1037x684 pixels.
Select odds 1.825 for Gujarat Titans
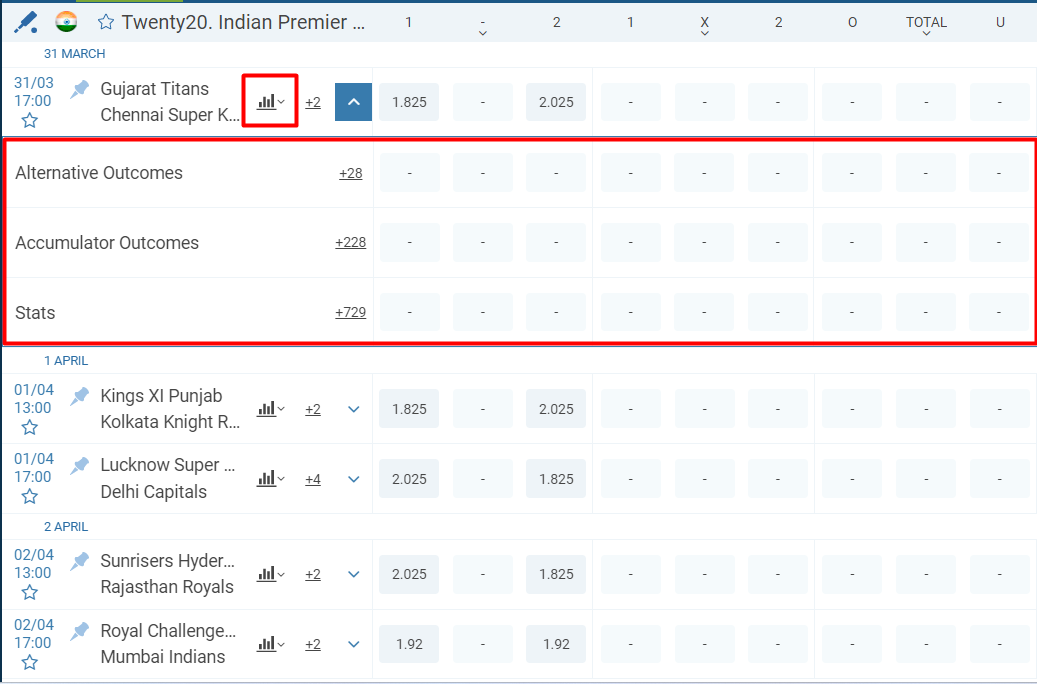409,102
